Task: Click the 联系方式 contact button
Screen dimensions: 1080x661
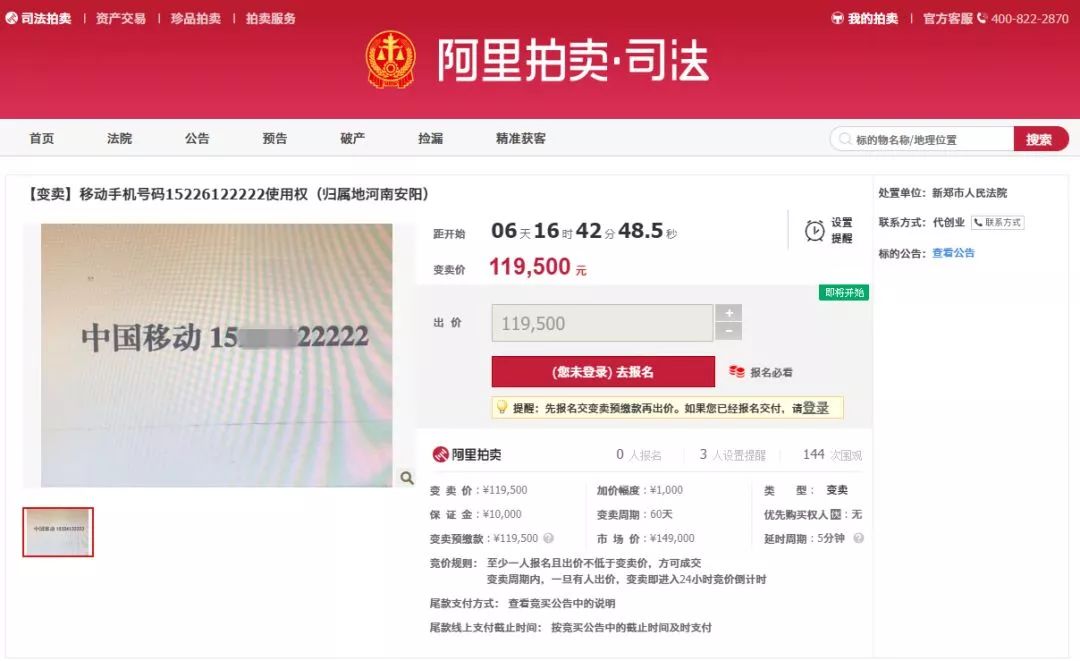Action: pyautogui.click(x=997, y=222)
